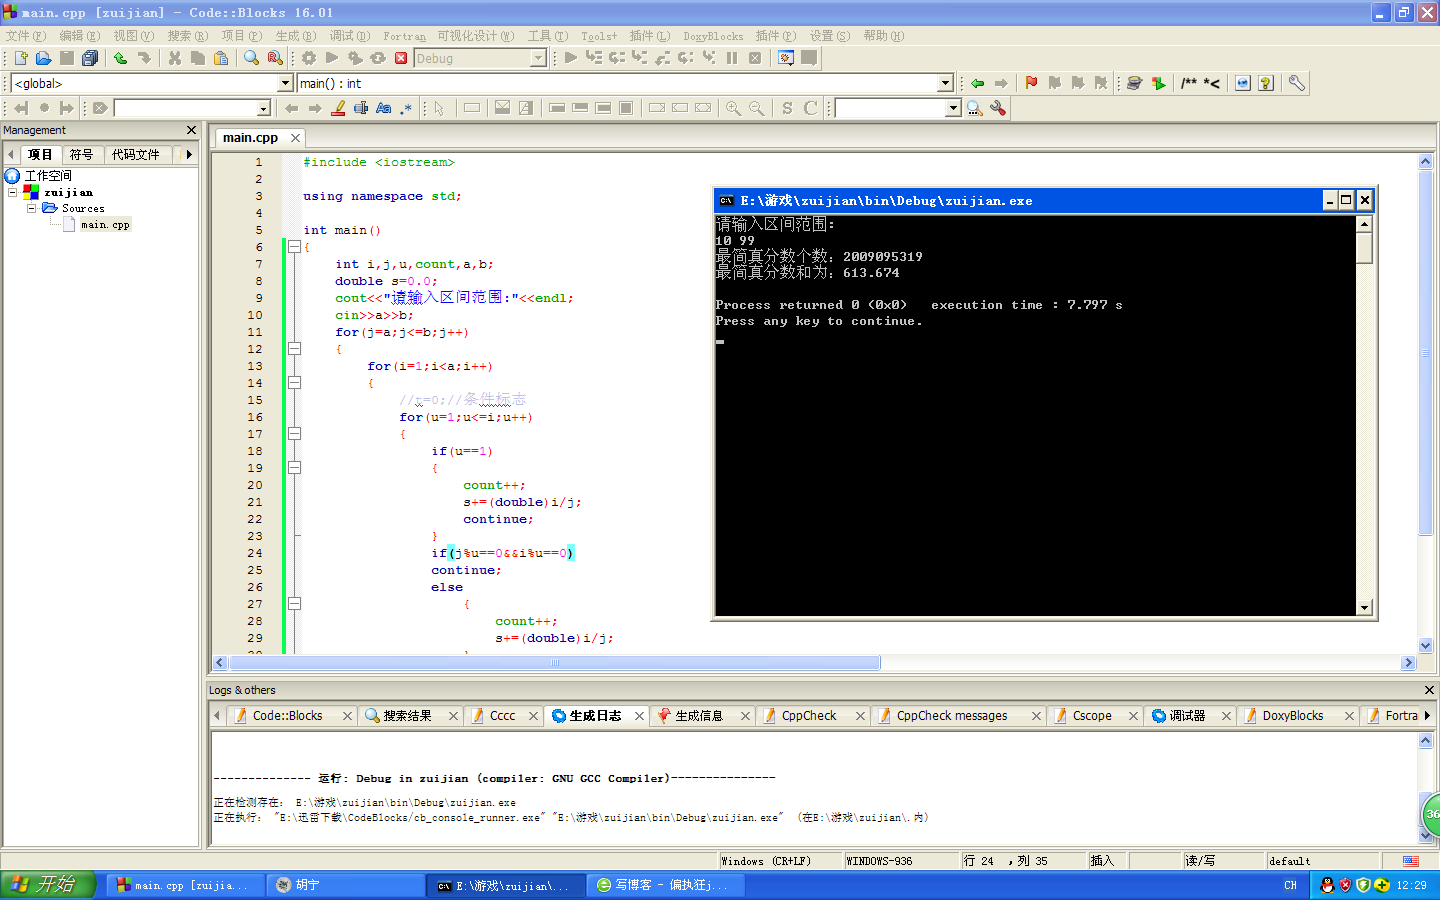
Task: Select main.cpp in the project tree
Action: (105, 225)
